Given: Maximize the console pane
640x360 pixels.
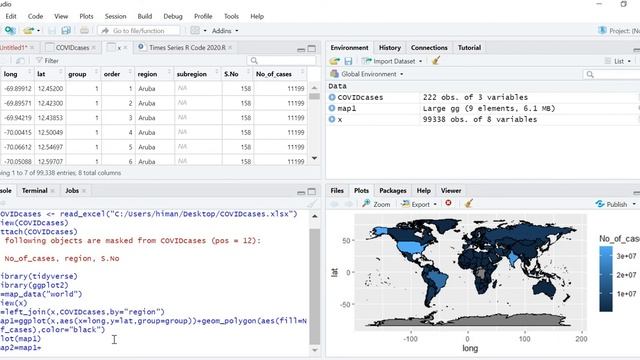Looking at the screenshot, I should coord(312,191).
